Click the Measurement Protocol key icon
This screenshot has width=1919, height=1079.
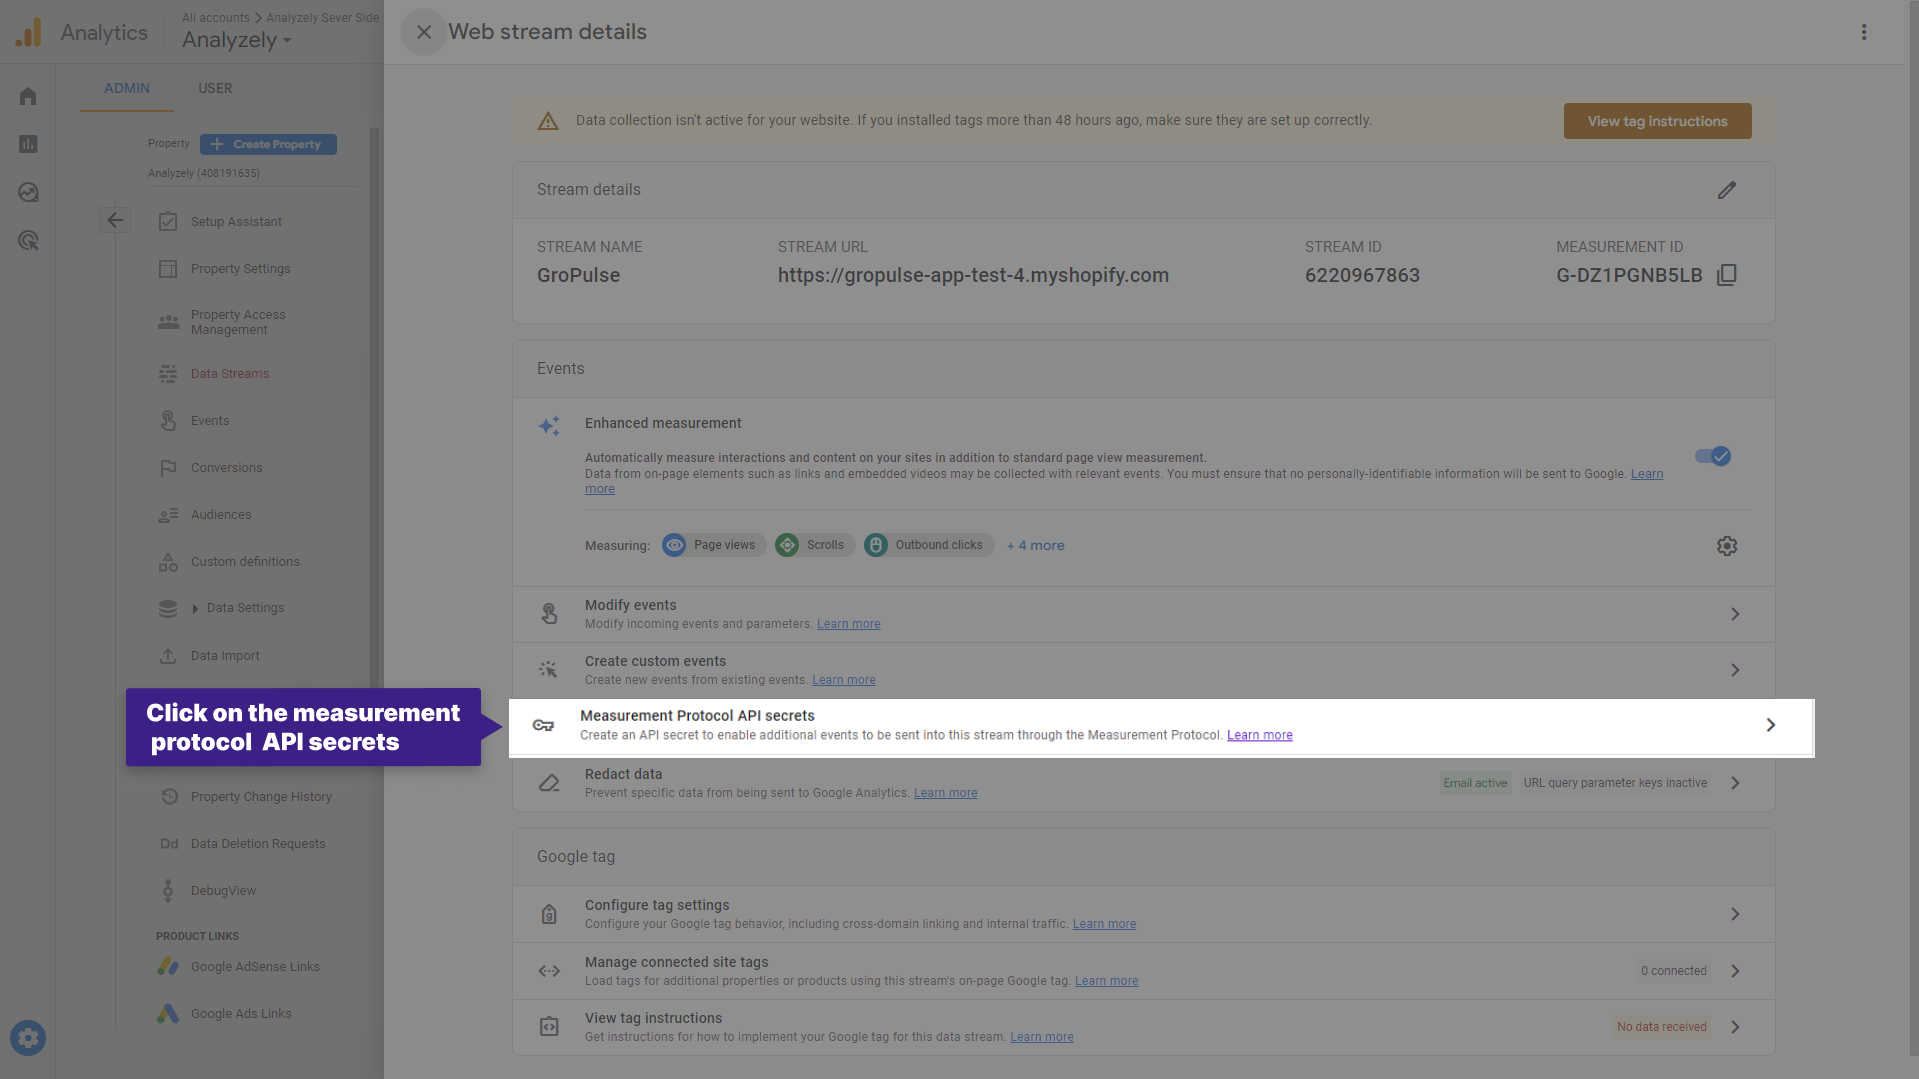(543, 725)
